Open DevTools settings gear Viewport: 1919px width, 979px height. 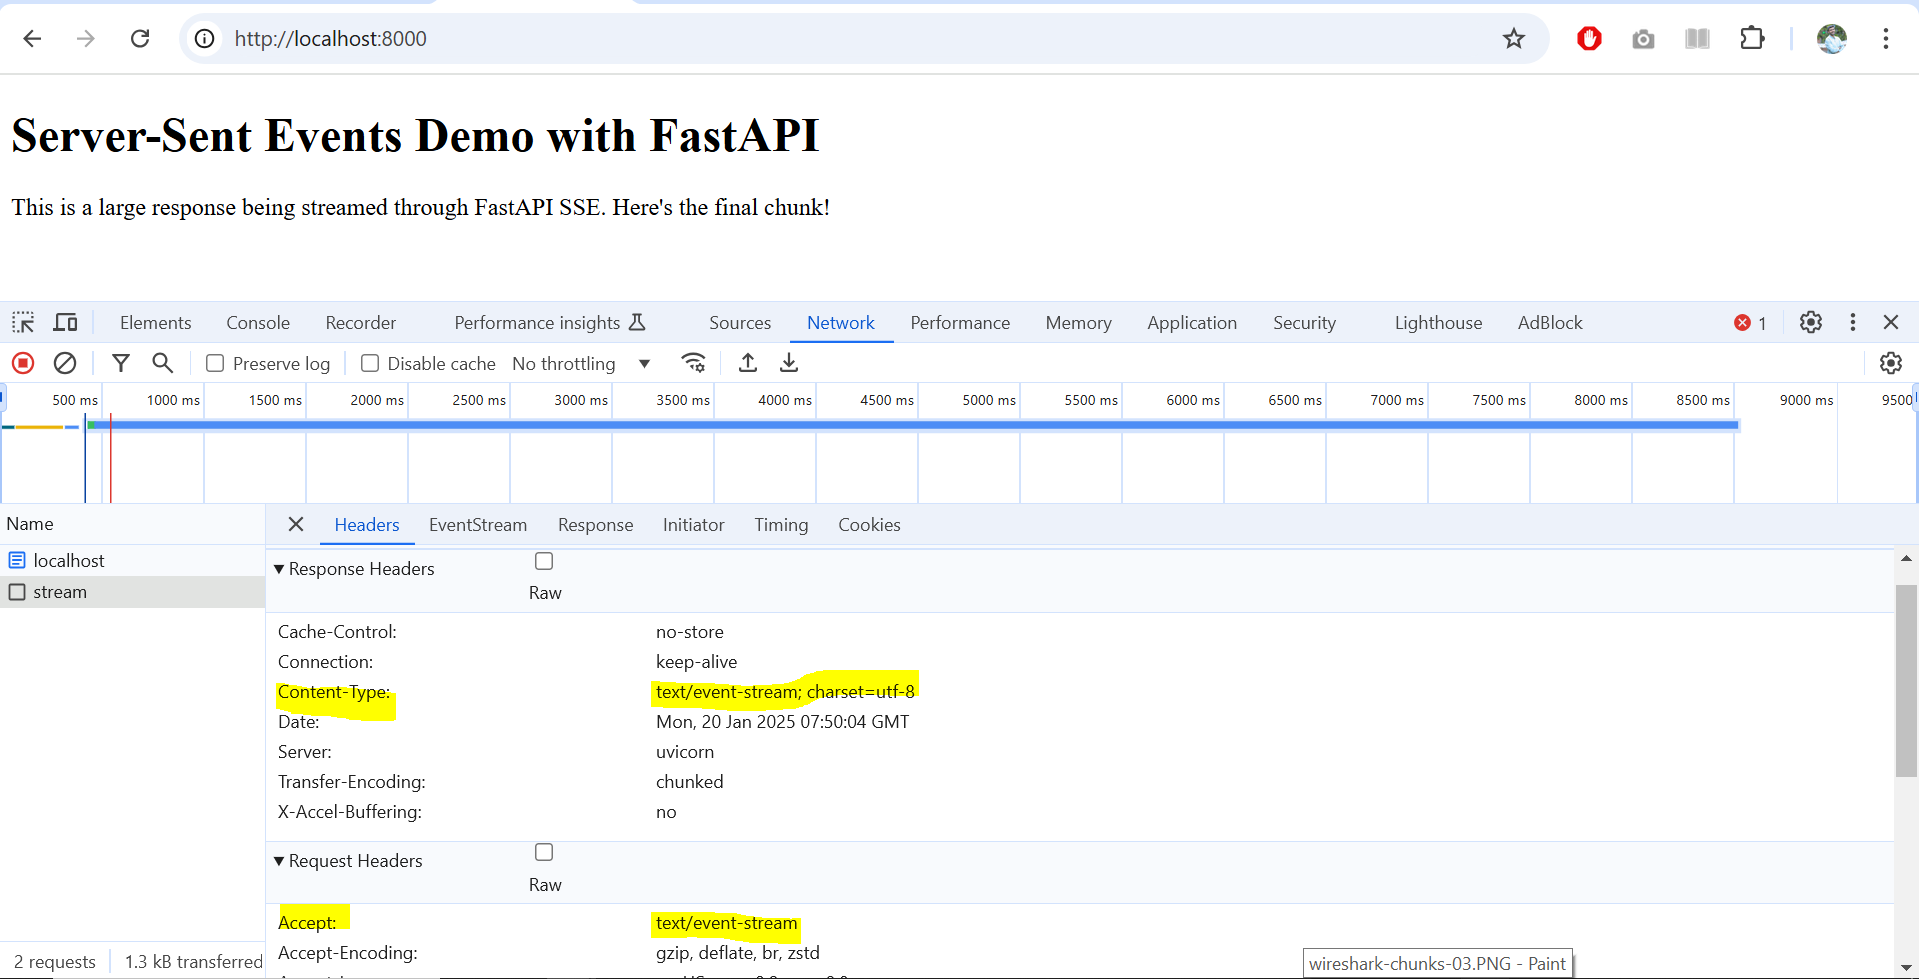tap(1811, 322)
